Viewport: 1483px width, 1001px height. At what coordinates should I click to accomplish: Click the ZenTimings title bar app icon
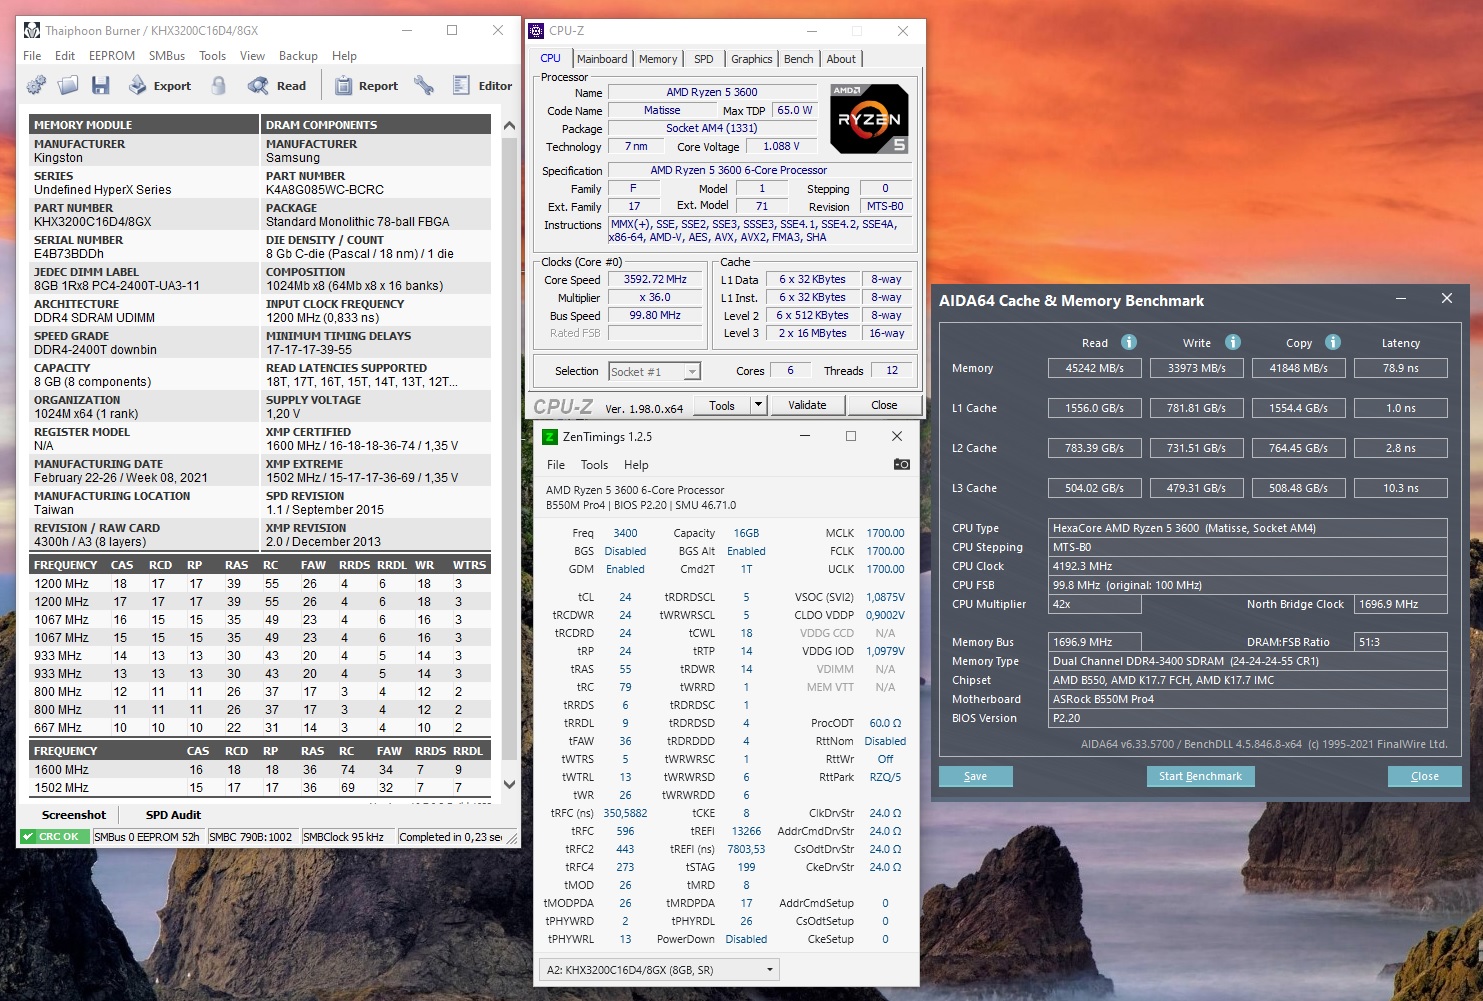pyautogui.click(x=549, y=437)
